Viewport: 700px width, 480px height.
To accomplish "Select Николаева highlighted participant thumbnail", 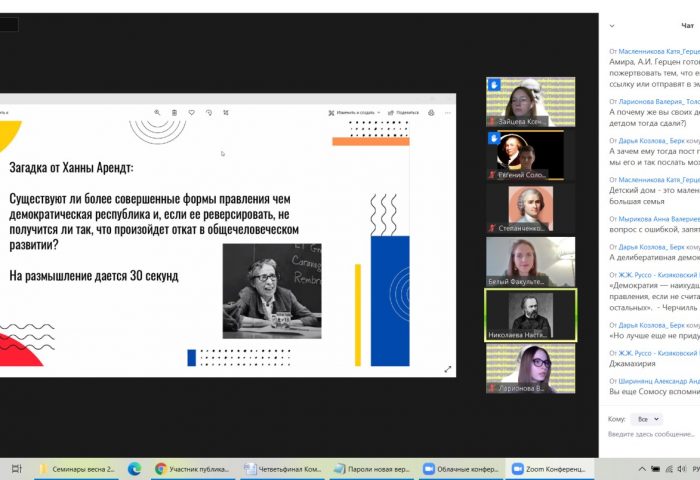I will tap(530, 314).
